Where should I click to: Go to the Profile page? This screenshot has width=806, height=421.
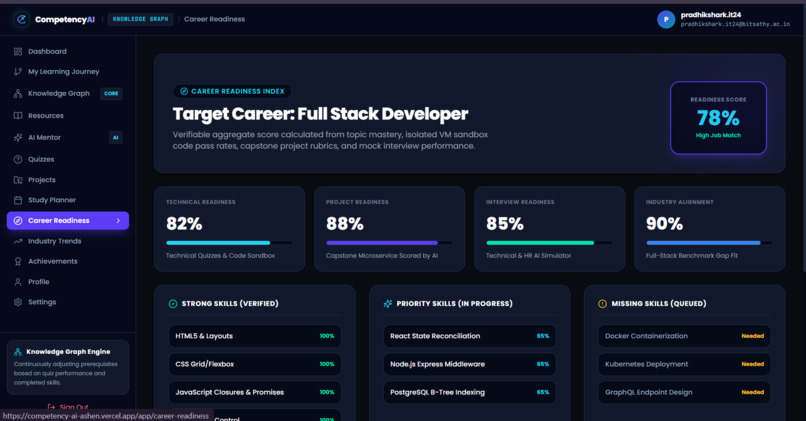pos(68,282)
